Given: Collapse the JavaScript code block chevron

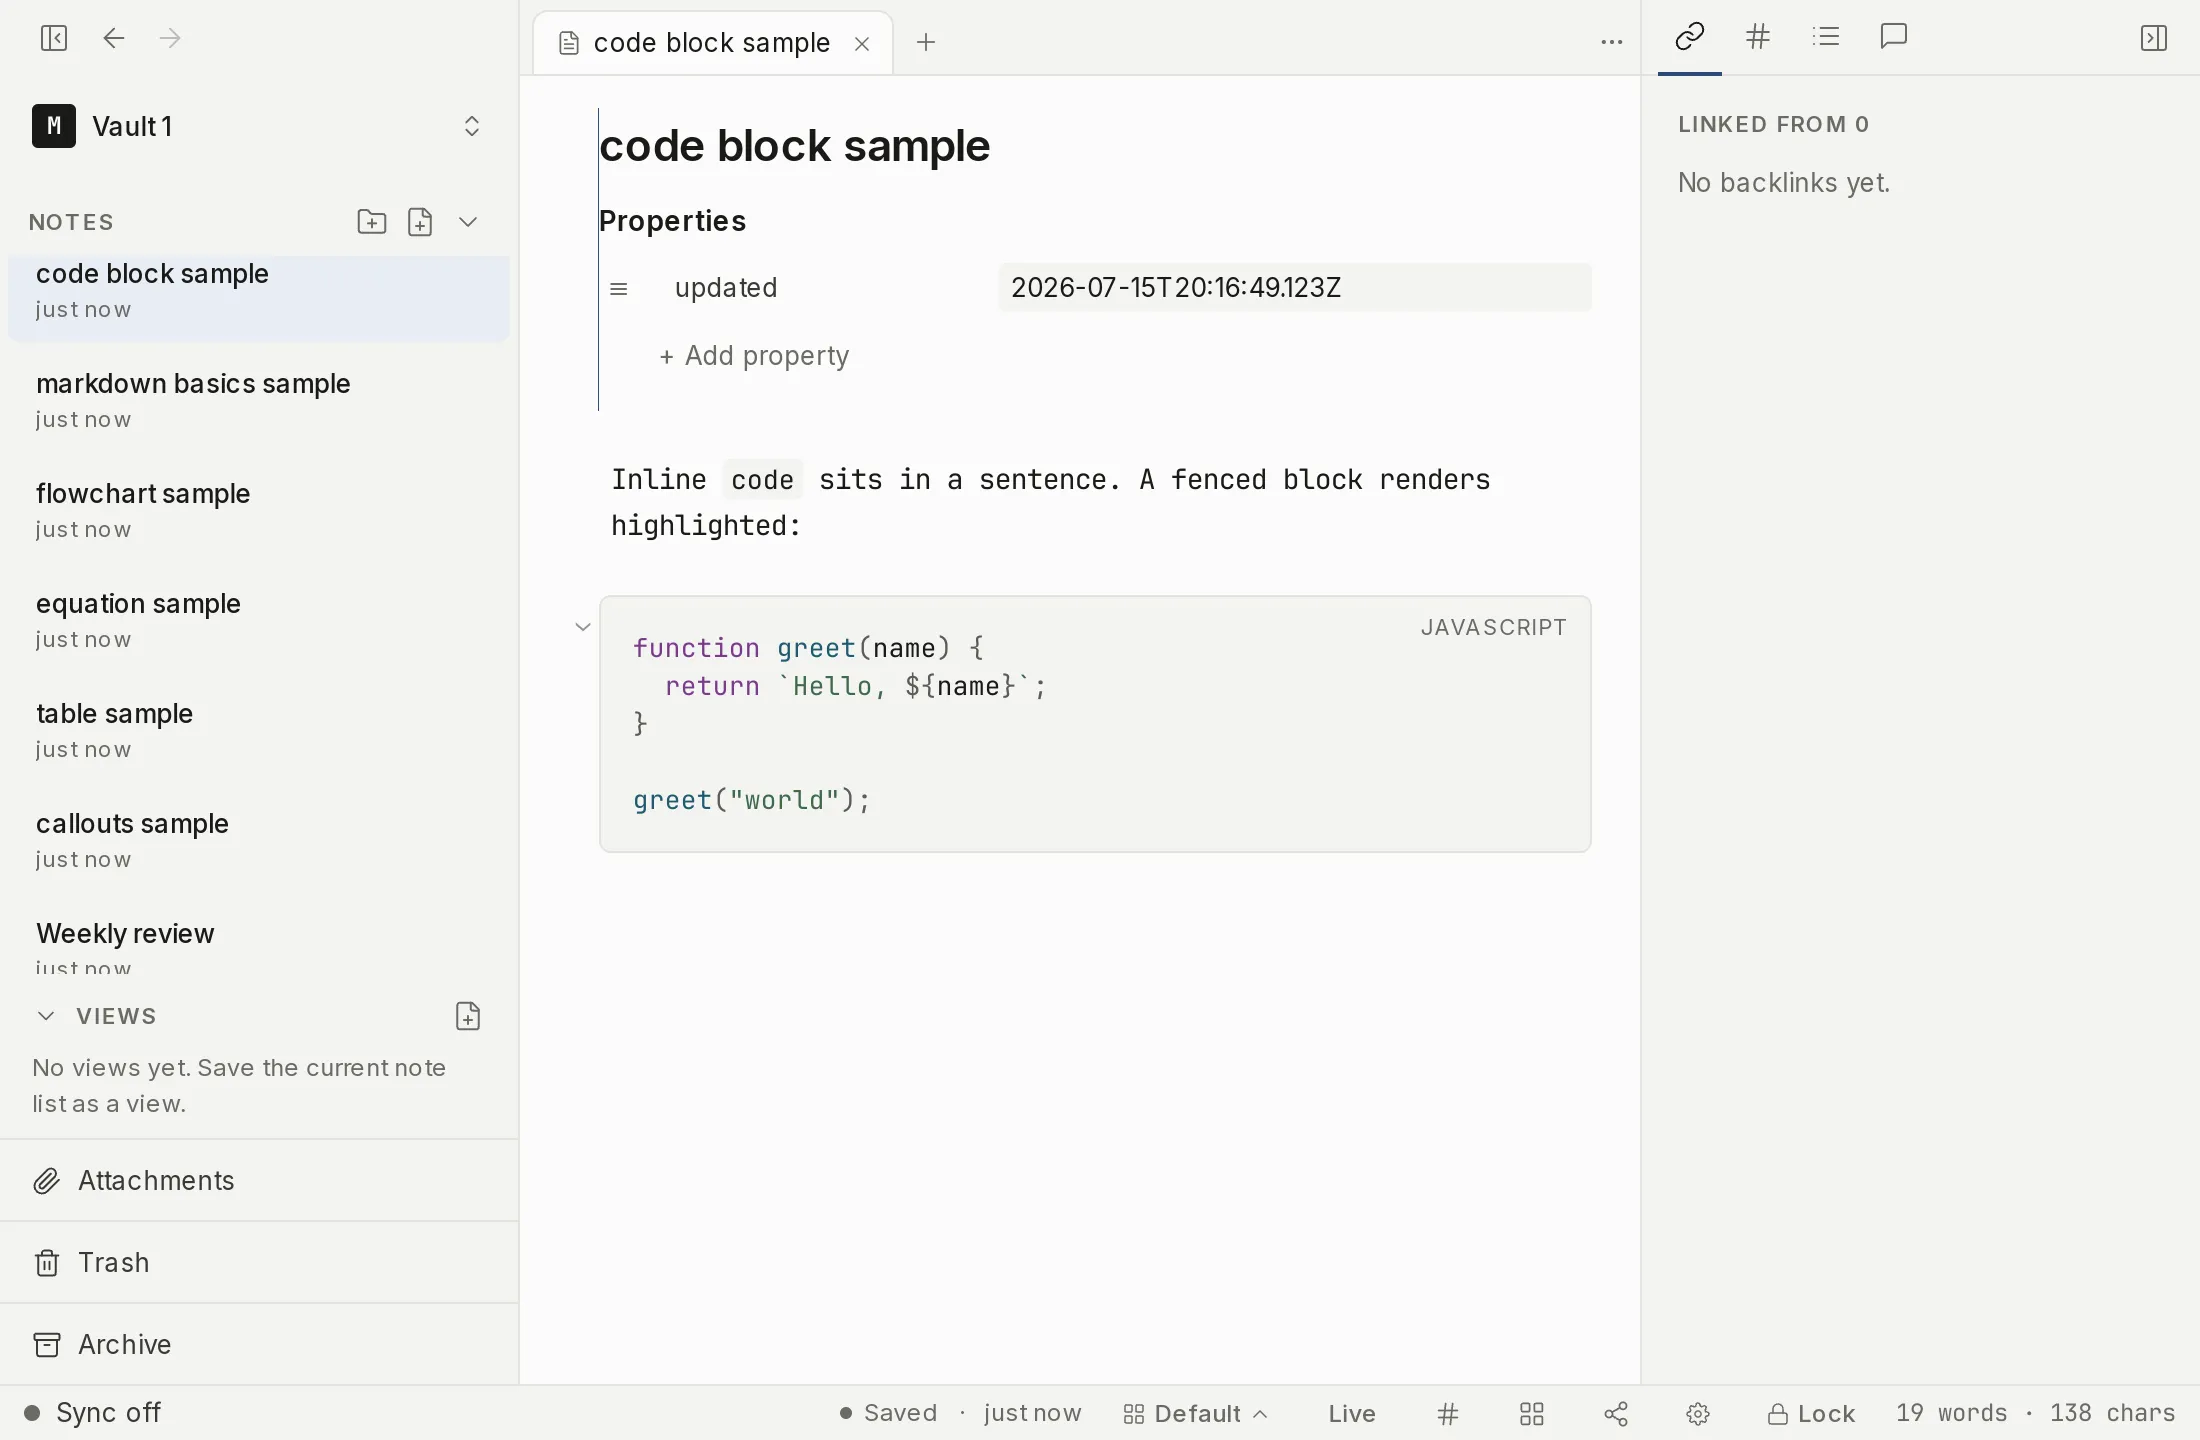Looking at the screenshot, I should click(583, 627).
